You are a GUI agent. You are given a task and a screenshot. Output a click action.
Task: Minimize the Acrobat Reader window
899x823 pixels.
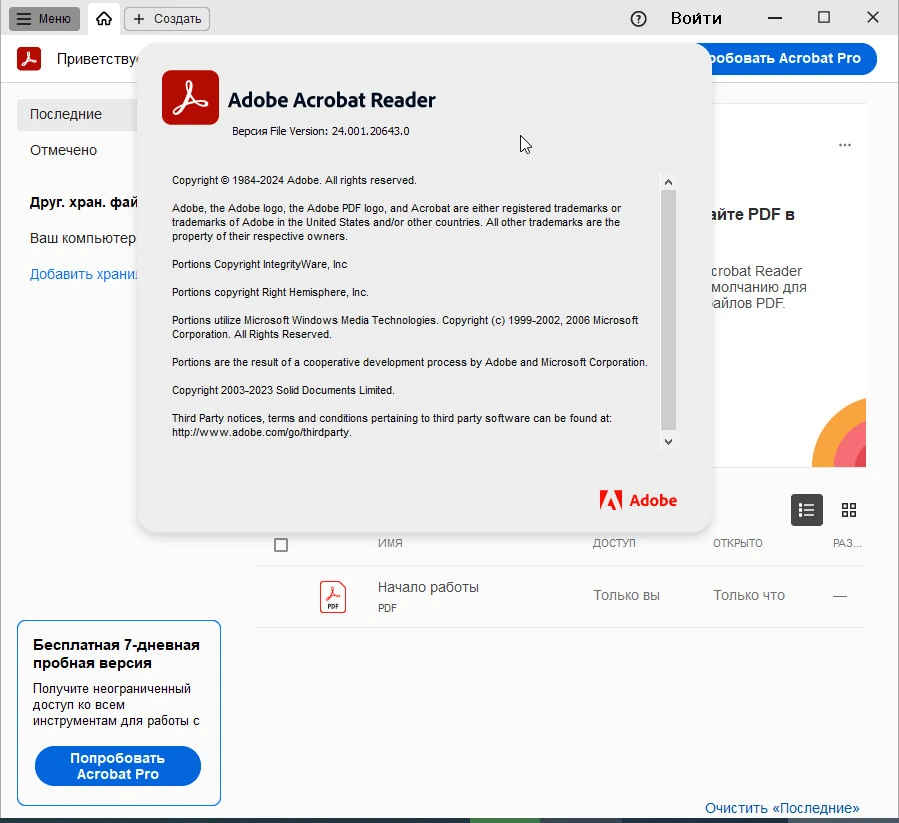click(x=775, y=18)
